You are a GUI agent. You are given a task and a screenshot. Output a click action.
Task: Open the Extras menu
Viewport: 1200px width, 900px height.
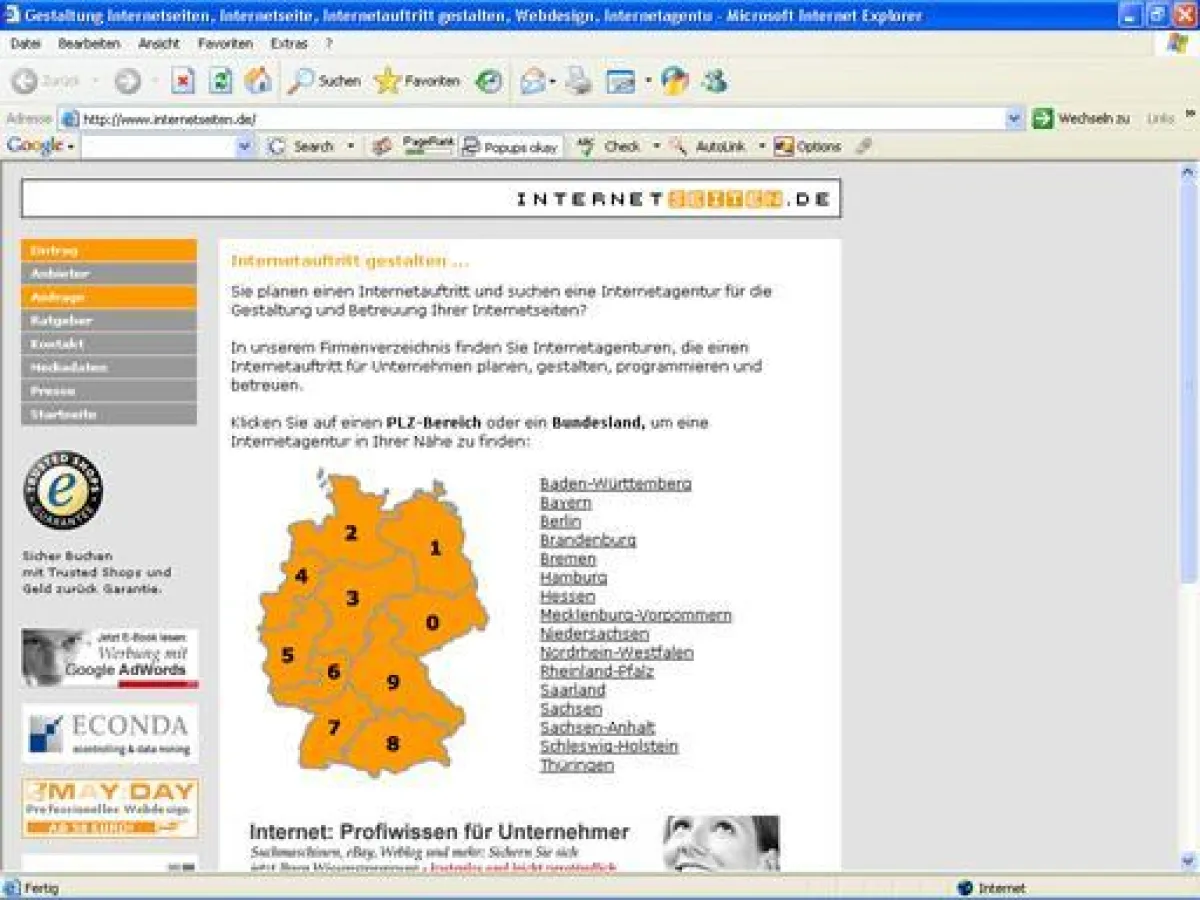pos(289,44)
